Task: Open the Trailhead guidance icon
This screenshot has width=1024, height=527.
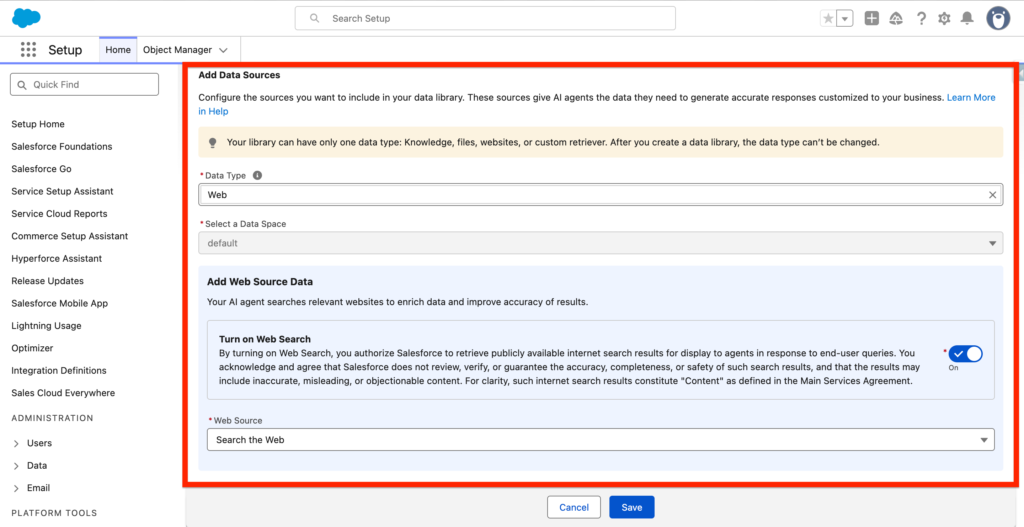Action: pos(896,18)
